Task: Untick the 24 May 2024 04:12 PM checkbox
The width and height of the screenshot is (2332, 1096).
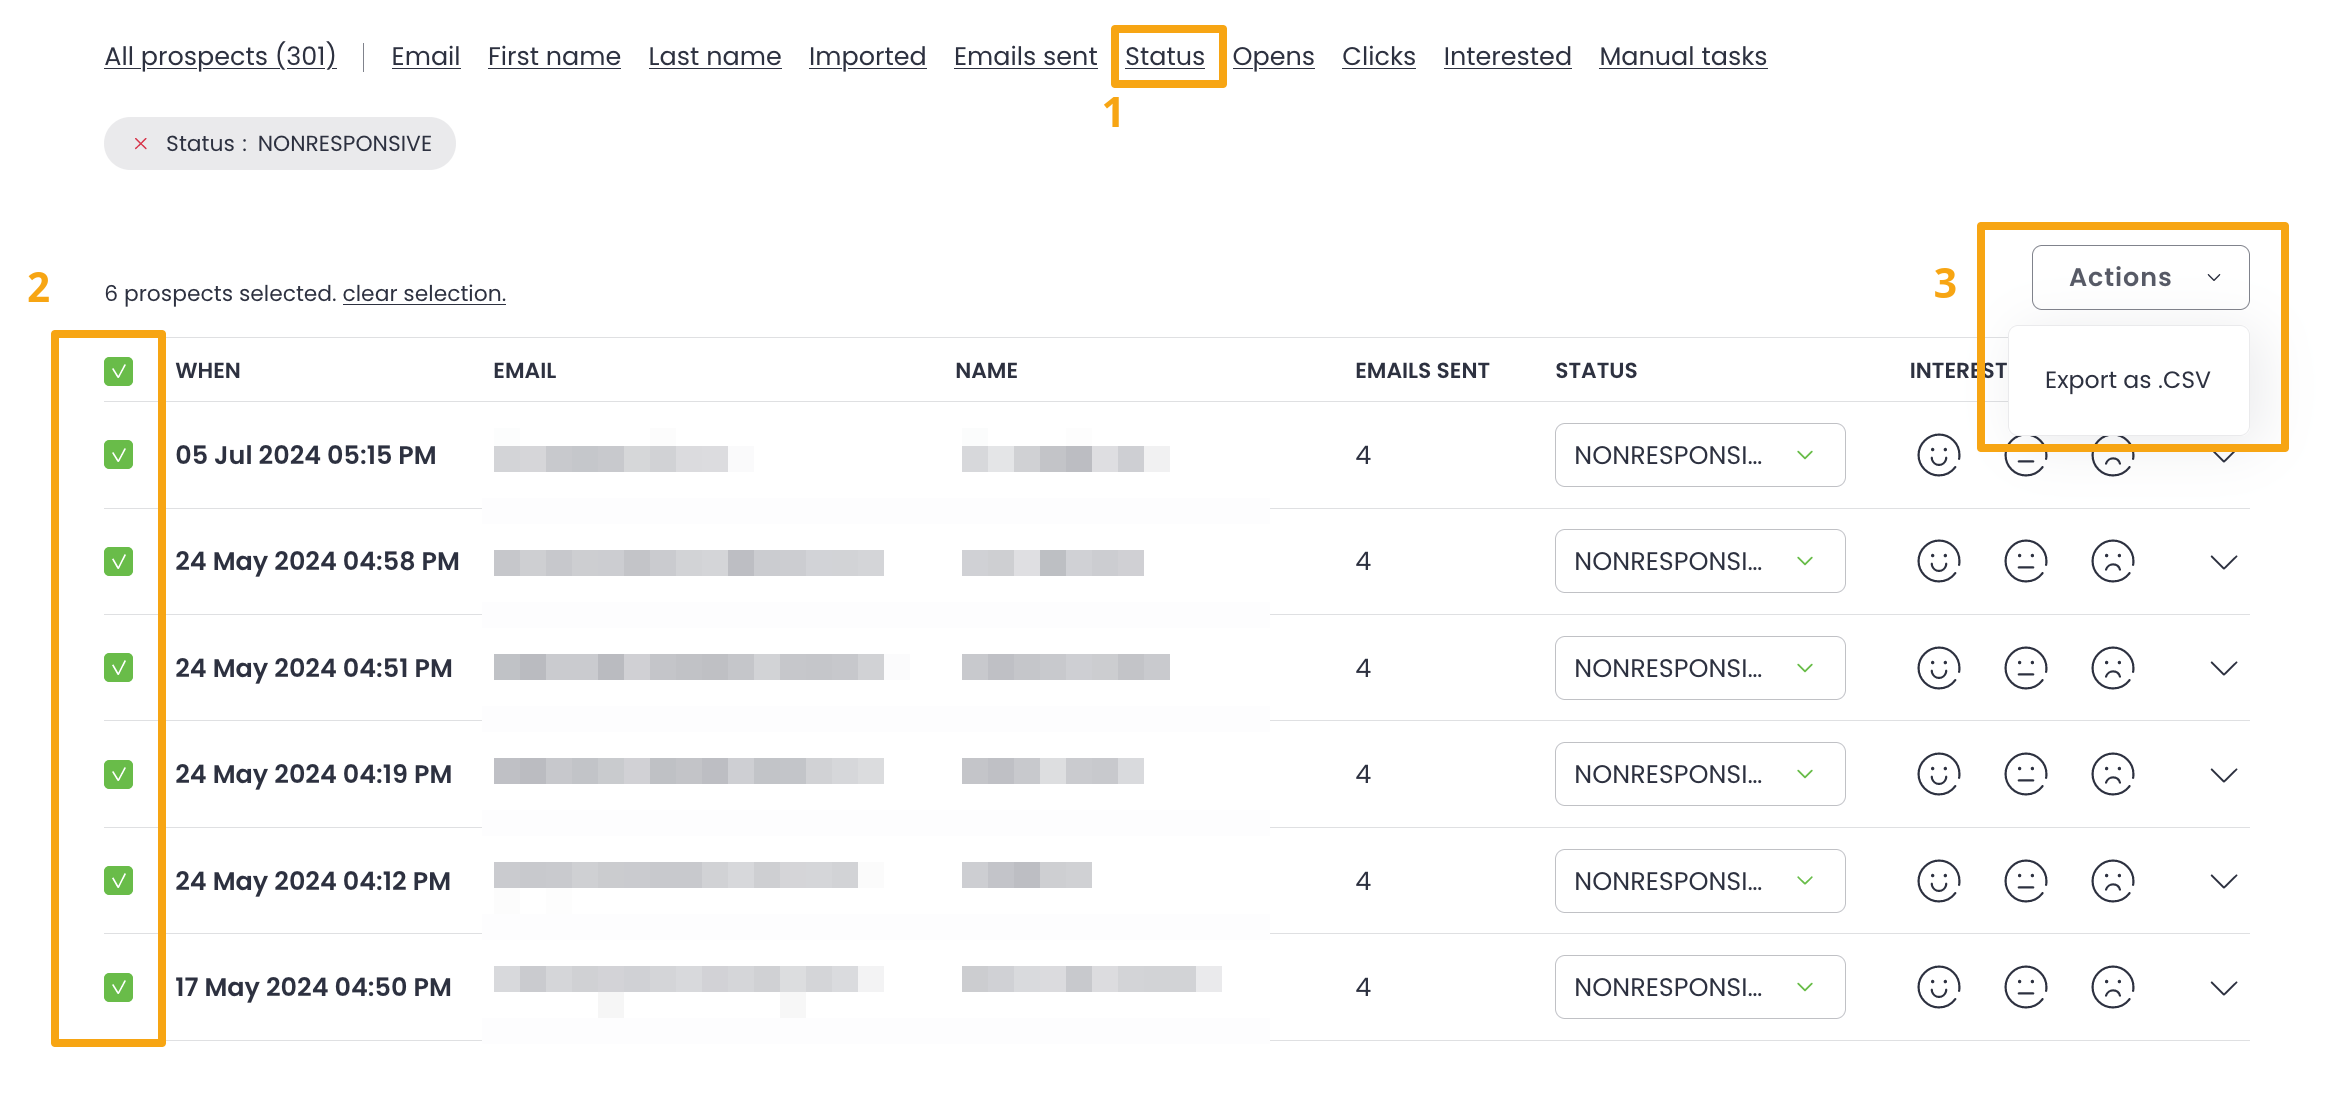Action: click(x=118, y=881)
